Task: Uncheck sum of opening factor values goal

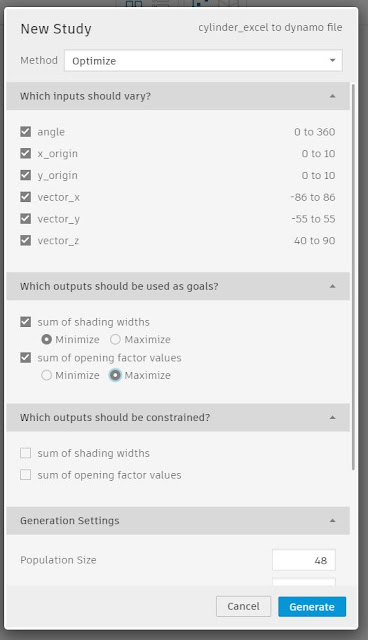Action: 25,358
